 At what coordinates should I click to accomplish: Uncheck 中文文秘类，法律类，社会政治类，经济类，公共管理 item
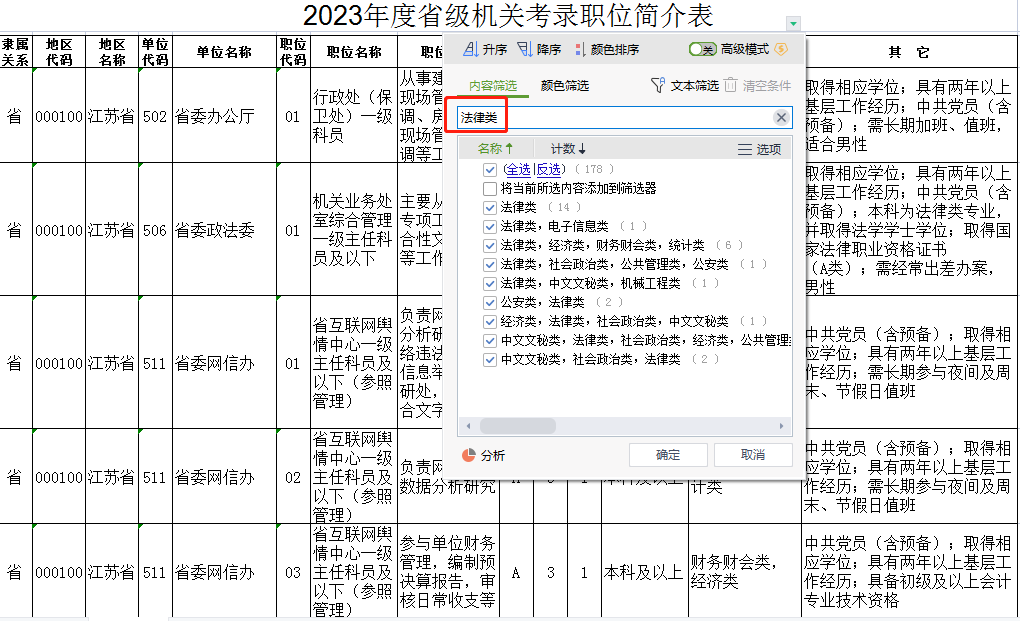490,341
